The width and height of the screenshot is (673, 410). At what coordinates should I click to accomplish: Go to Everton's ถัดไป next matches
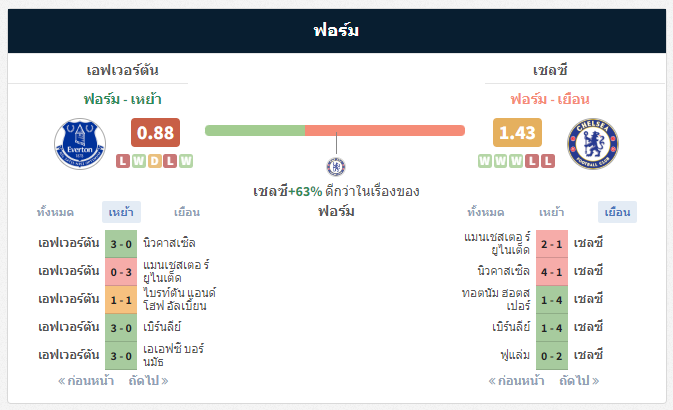(x=149, y=381)
